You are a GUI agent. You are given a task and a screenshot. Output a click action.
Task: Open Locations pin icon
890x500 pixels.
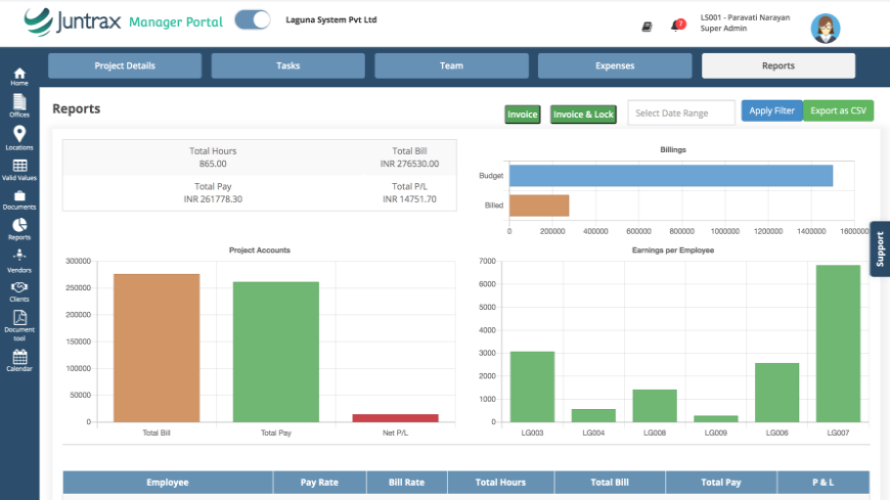[19, 137]
